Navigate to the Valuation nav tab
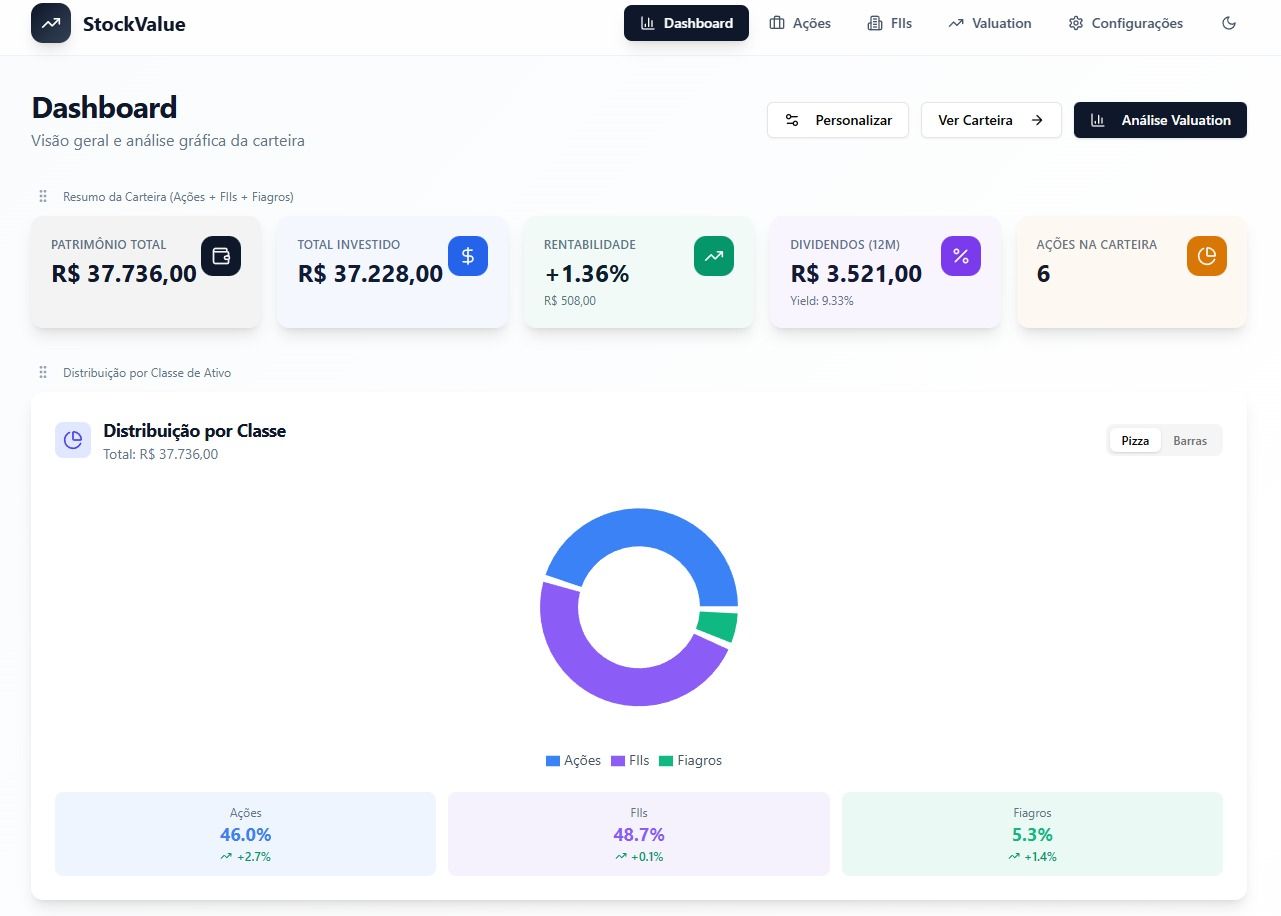The image size is (1281, 916). point(990,23)
